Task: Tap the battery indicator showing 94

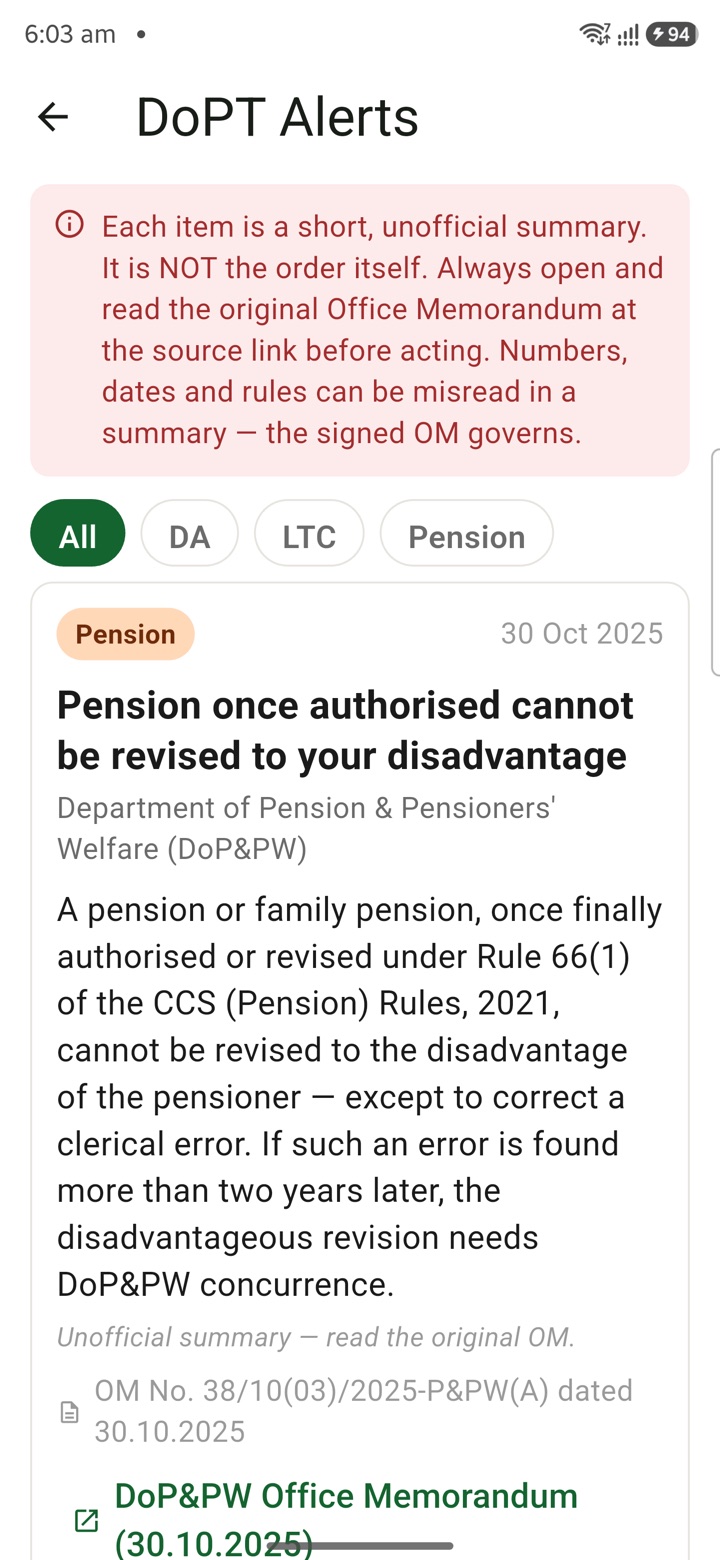Action: [671, 35]
